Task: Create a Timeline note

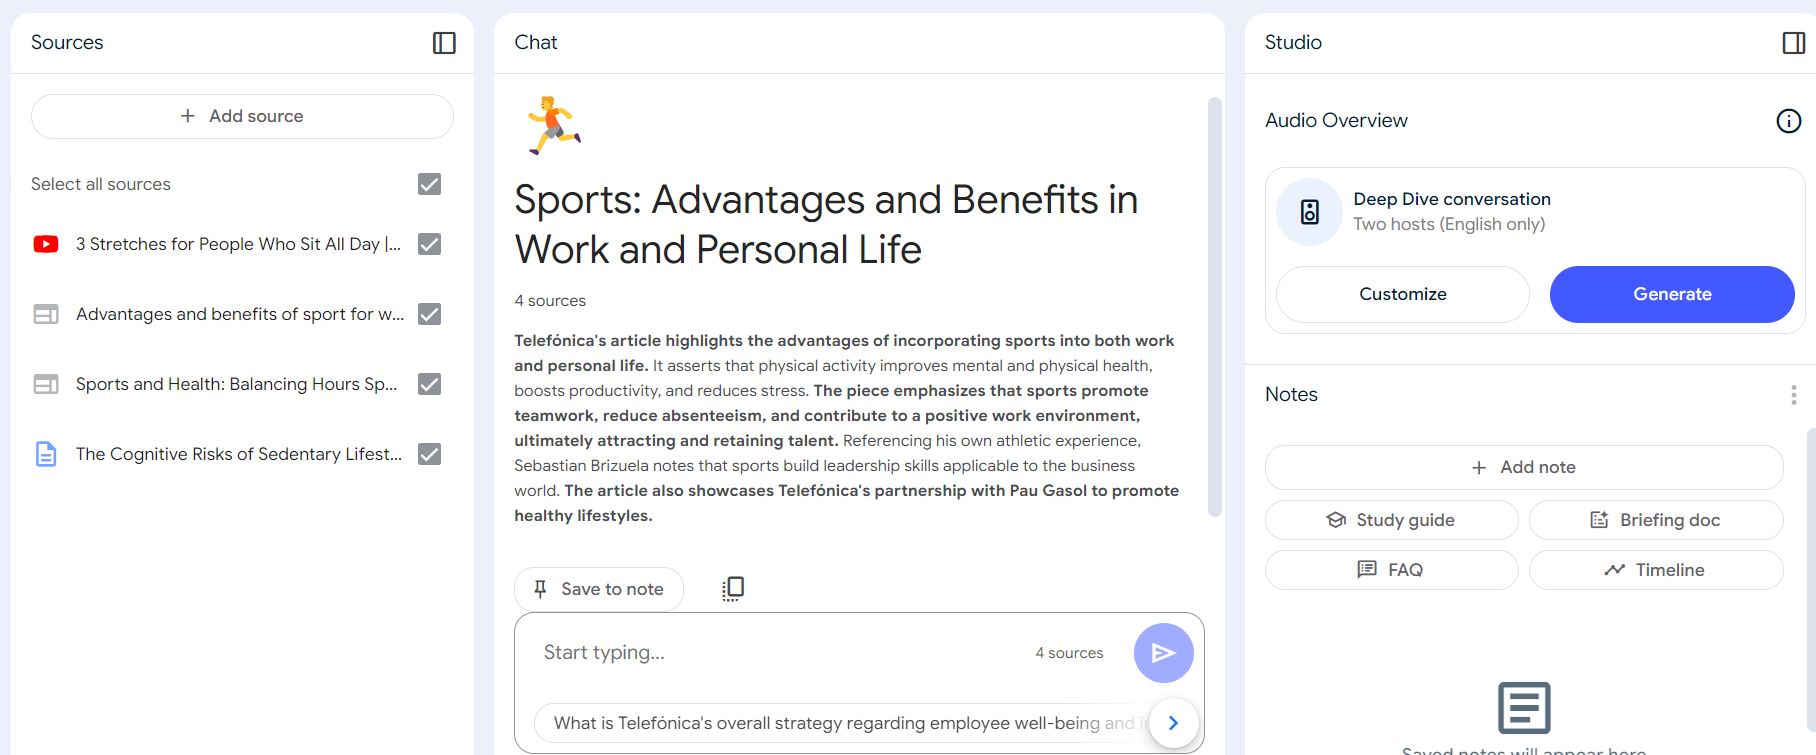Action: pyautogui.click(x=1655, y=570)
